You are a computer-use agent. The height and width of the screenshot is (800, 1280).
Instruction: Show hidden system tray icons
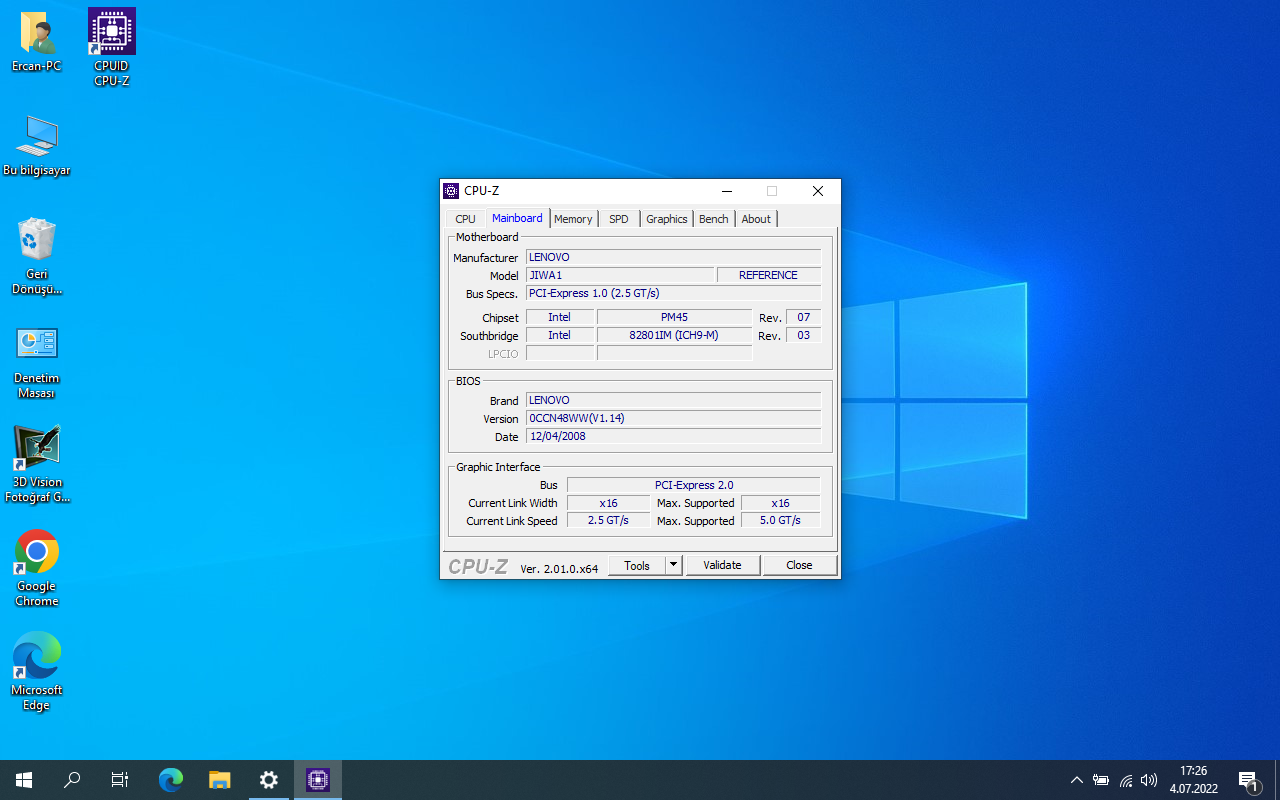click(1077, 780)
